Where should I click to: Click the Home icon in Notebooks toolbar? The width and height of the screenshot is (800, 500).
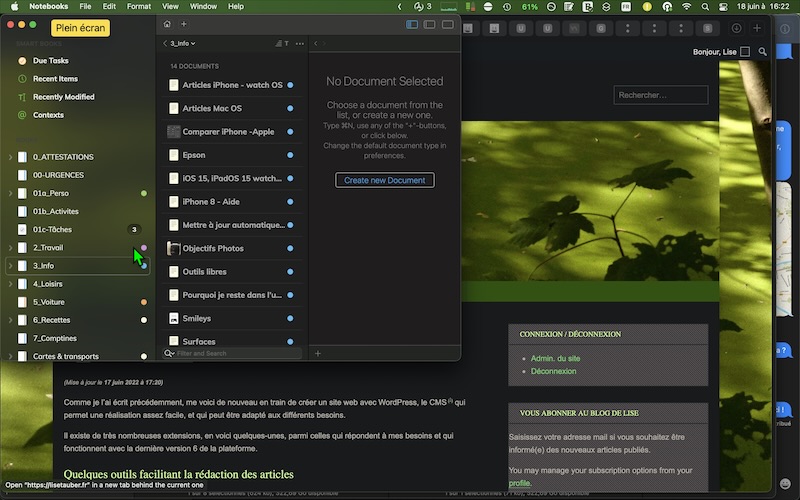point(167,24)
